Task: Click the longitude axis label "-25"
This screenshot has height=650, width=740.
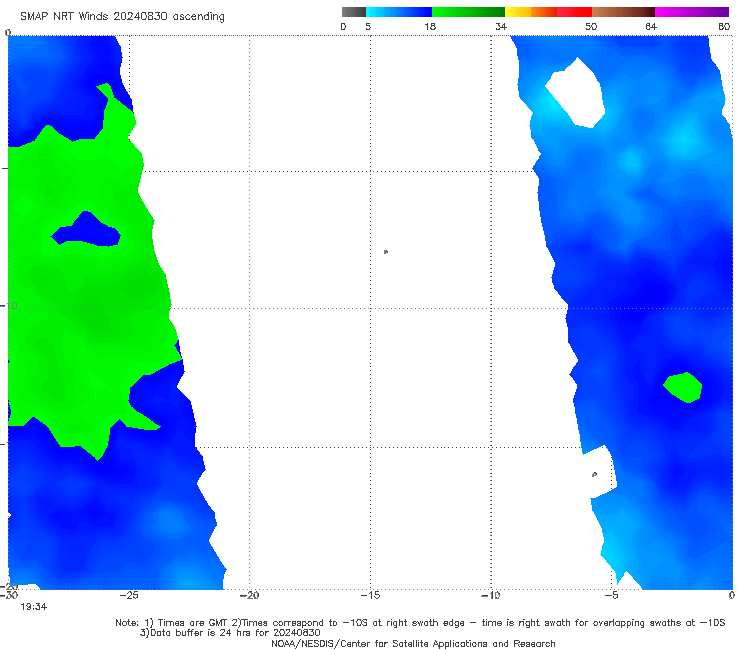Action: [129, 595]
